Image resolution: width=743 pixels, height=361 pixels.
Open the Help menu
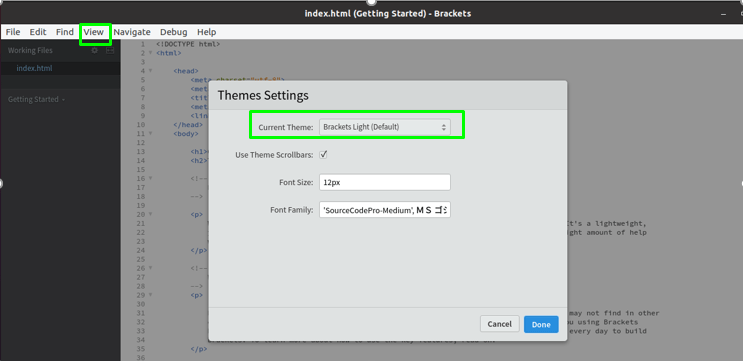point(207,32)
